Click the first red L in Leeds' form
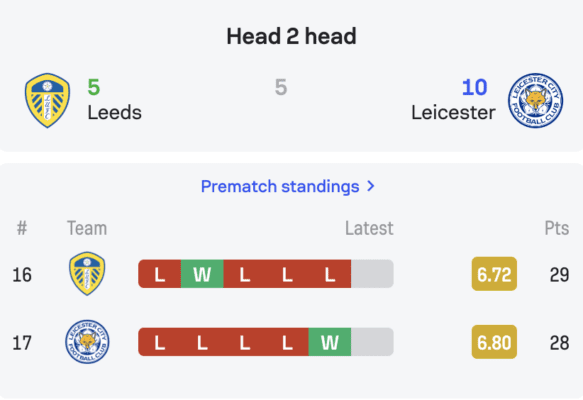Viewport: 583px width, 400px height. coord(160,274)
